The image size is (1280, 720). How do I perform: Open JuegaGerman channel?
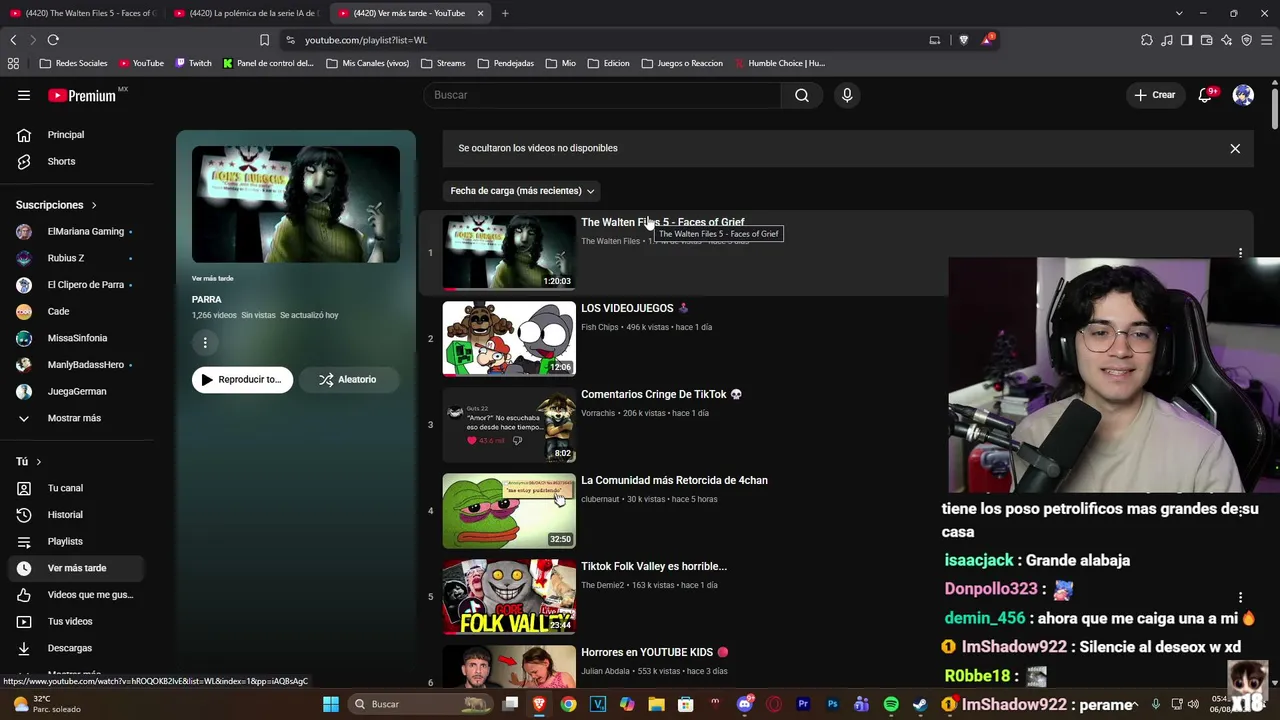[77, 391]
